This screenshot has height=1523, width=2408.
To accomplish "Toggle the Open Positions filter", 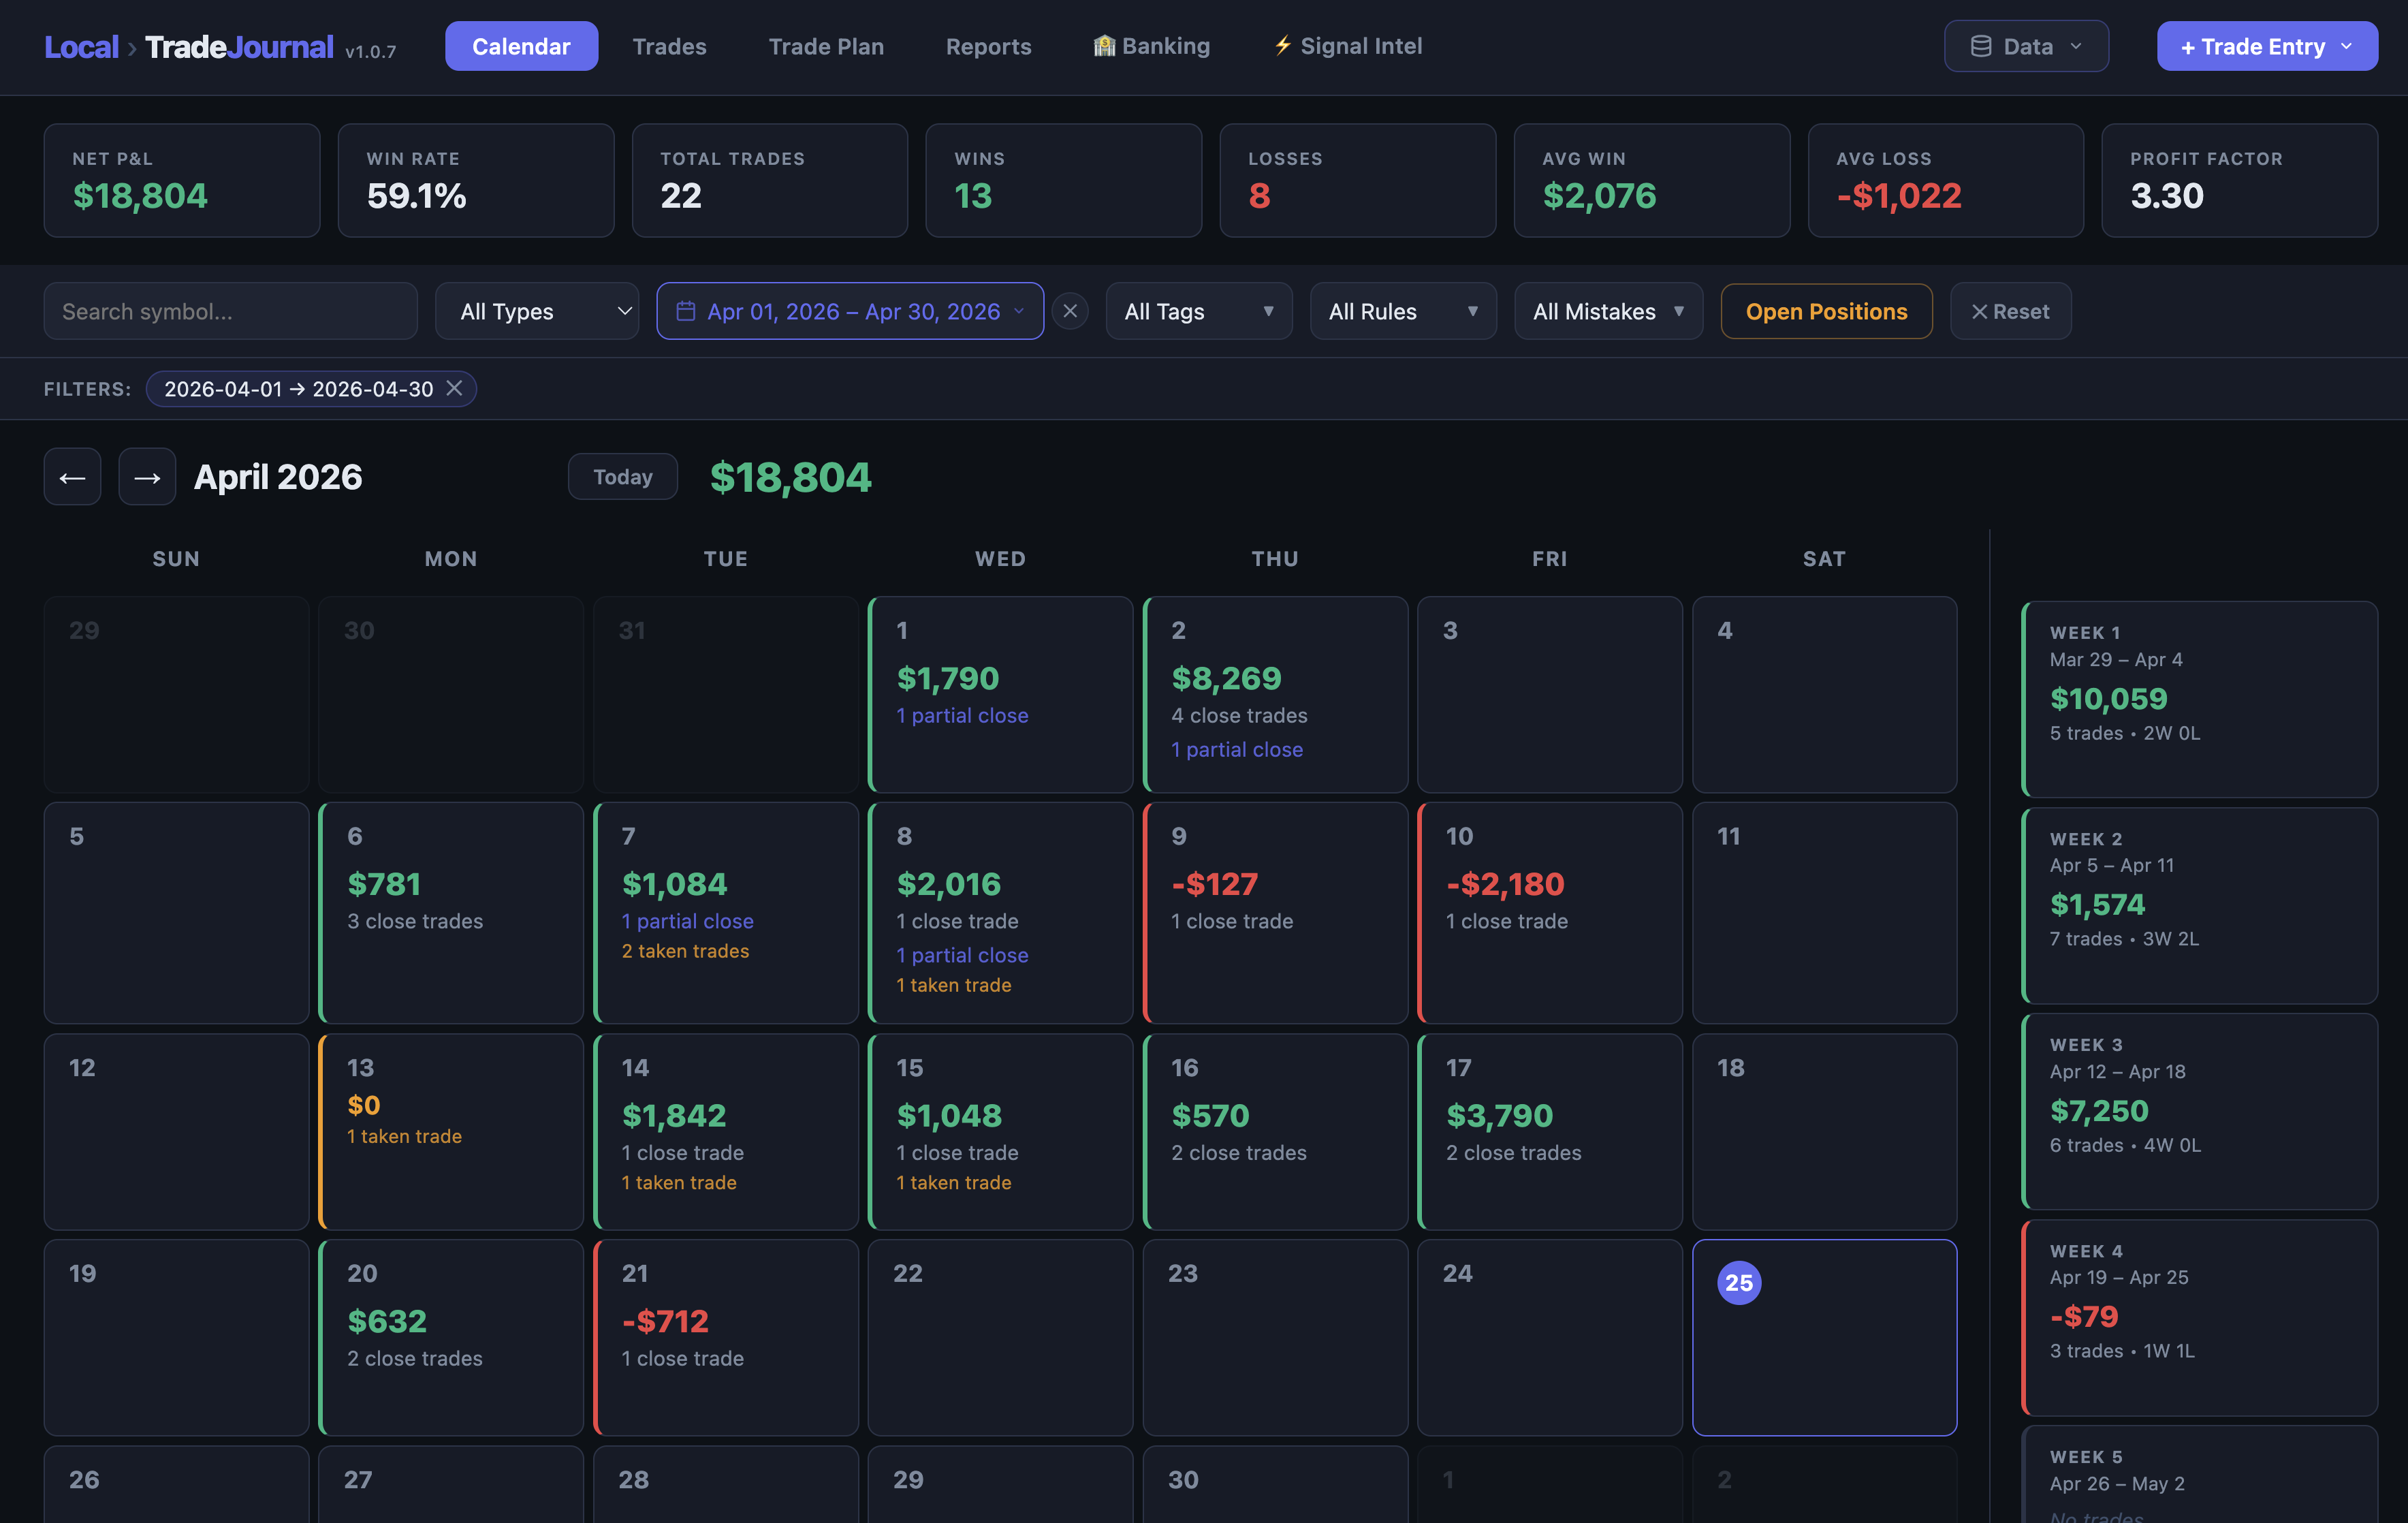I will click(1826, 311).
